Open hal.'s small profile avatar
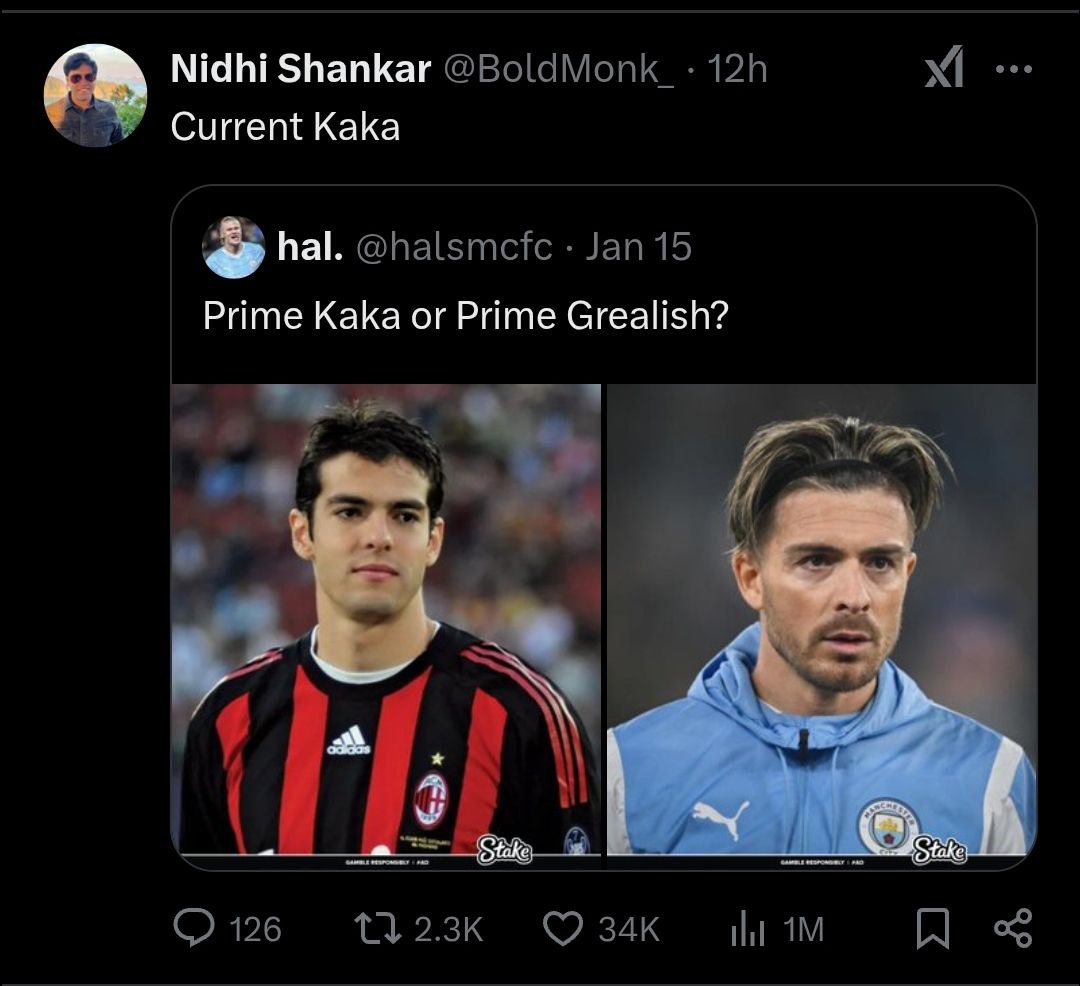This screenshot has width=1080, height=986. tap(233, 247)
